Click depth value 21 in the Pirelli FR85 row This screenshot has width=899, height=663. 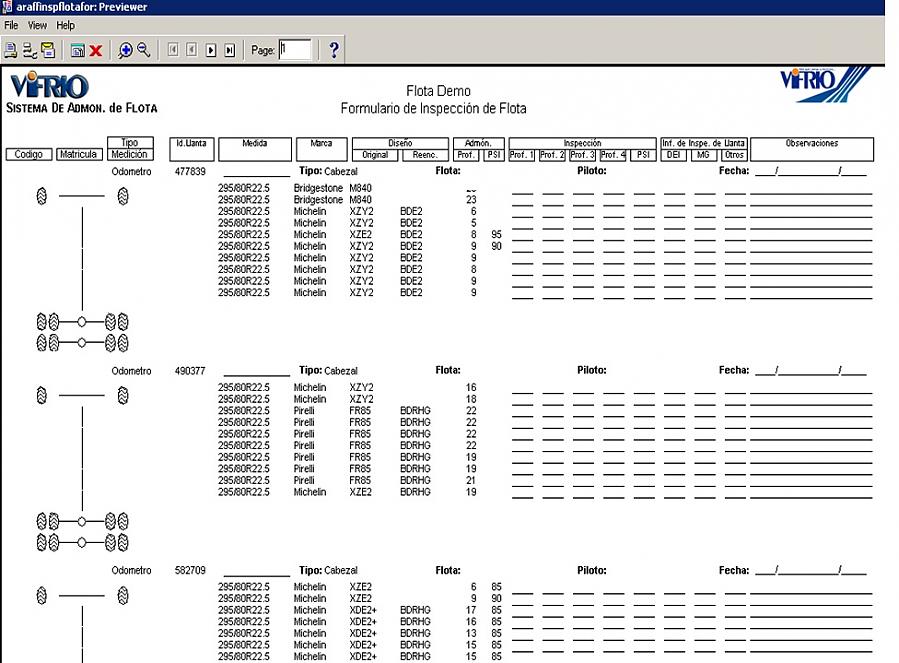(x=471, y=480)
